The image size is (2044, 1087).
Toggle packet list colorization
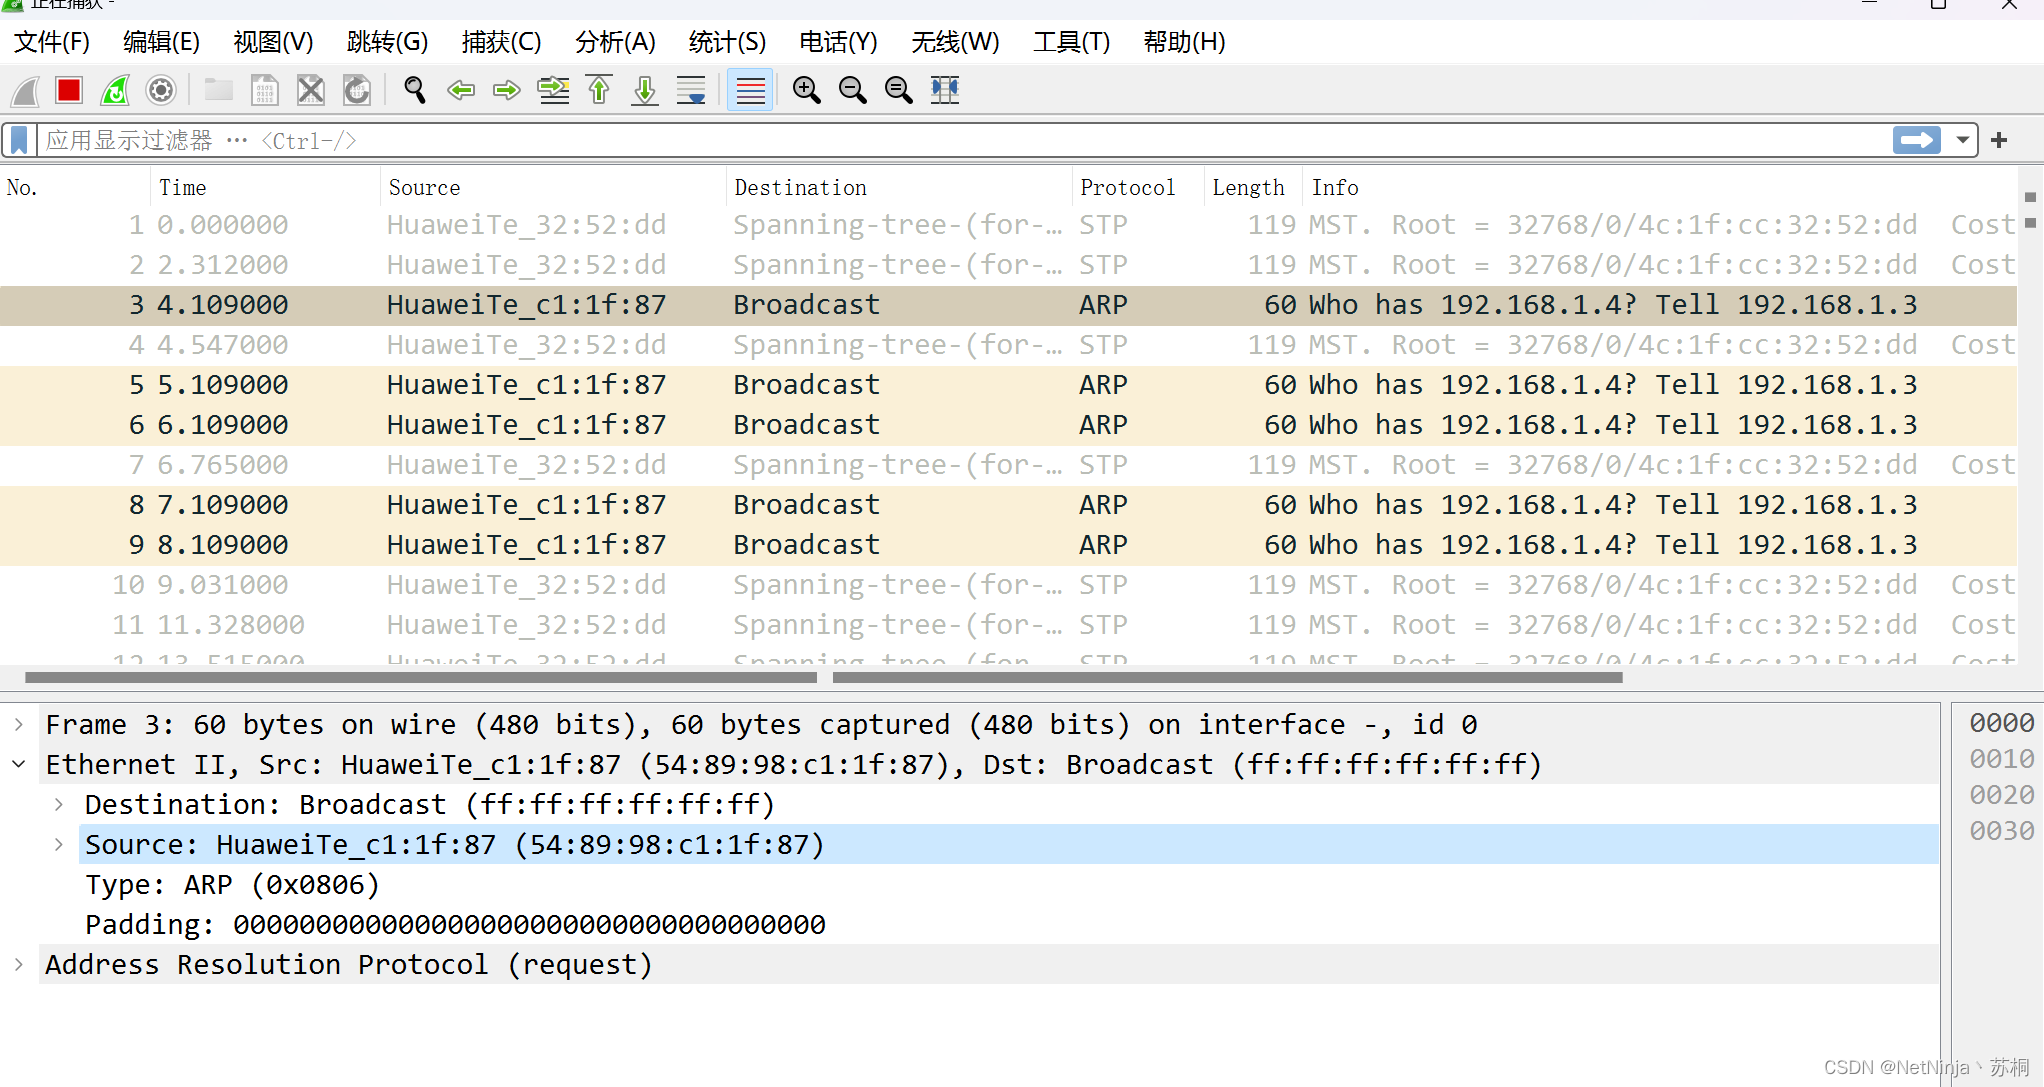point(750,91)
